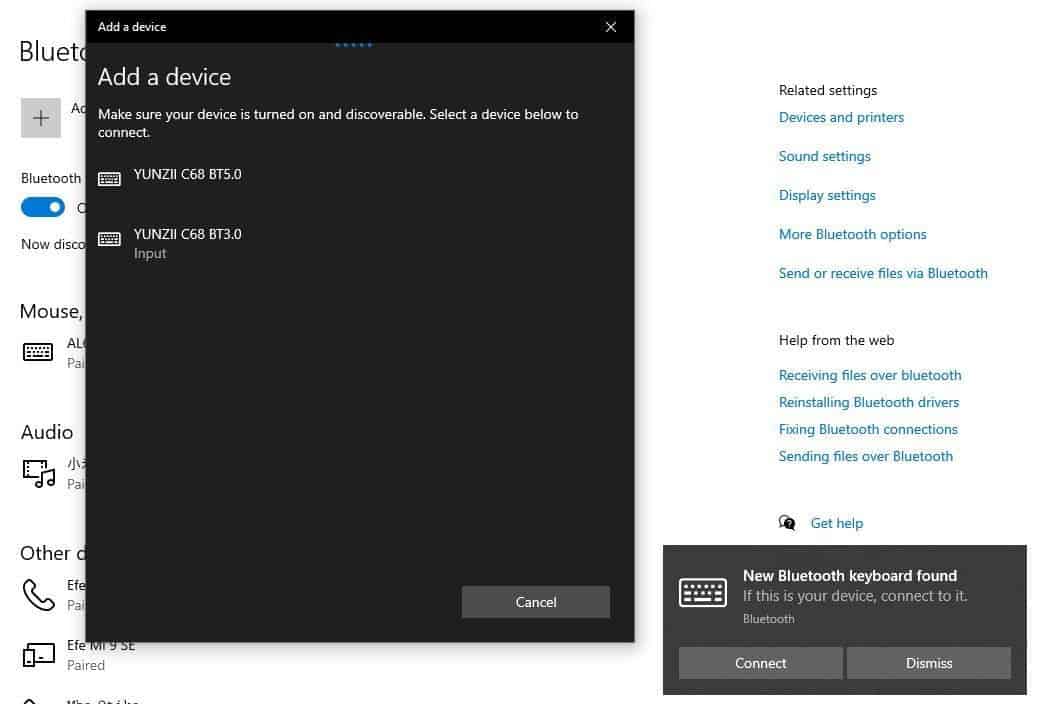Viewport: 1038px width, 704px height.
Task: Click the keyboard icon under Mouse section
Action: point(38,352)
